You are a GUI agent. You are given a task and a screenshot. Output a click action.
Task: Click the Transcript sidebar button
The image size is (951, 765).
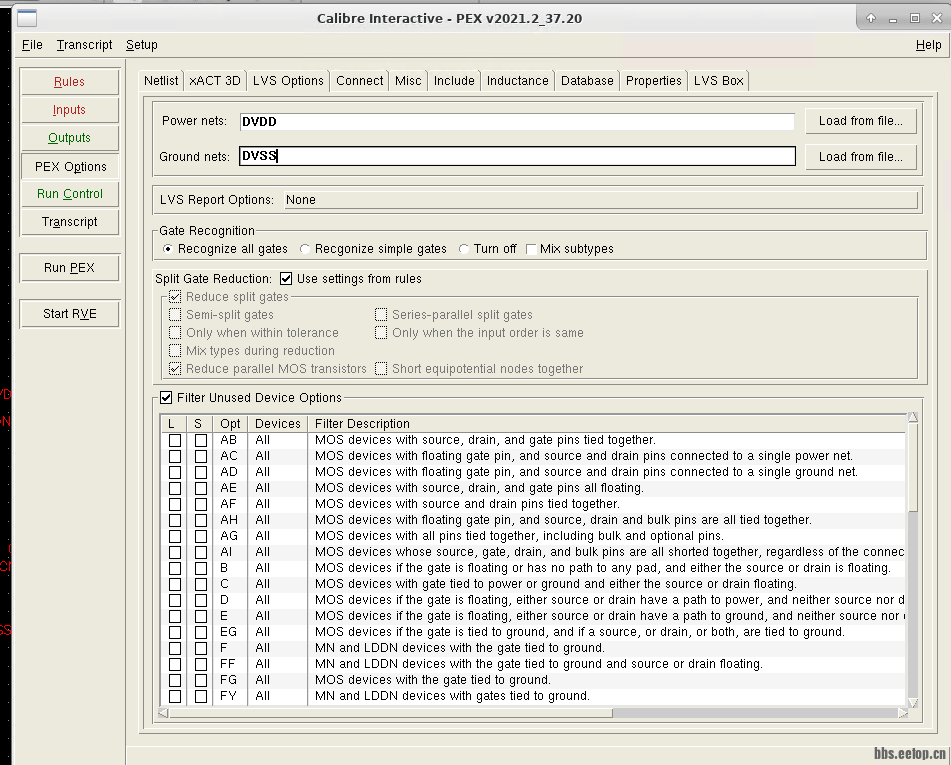tap(69, 222)
